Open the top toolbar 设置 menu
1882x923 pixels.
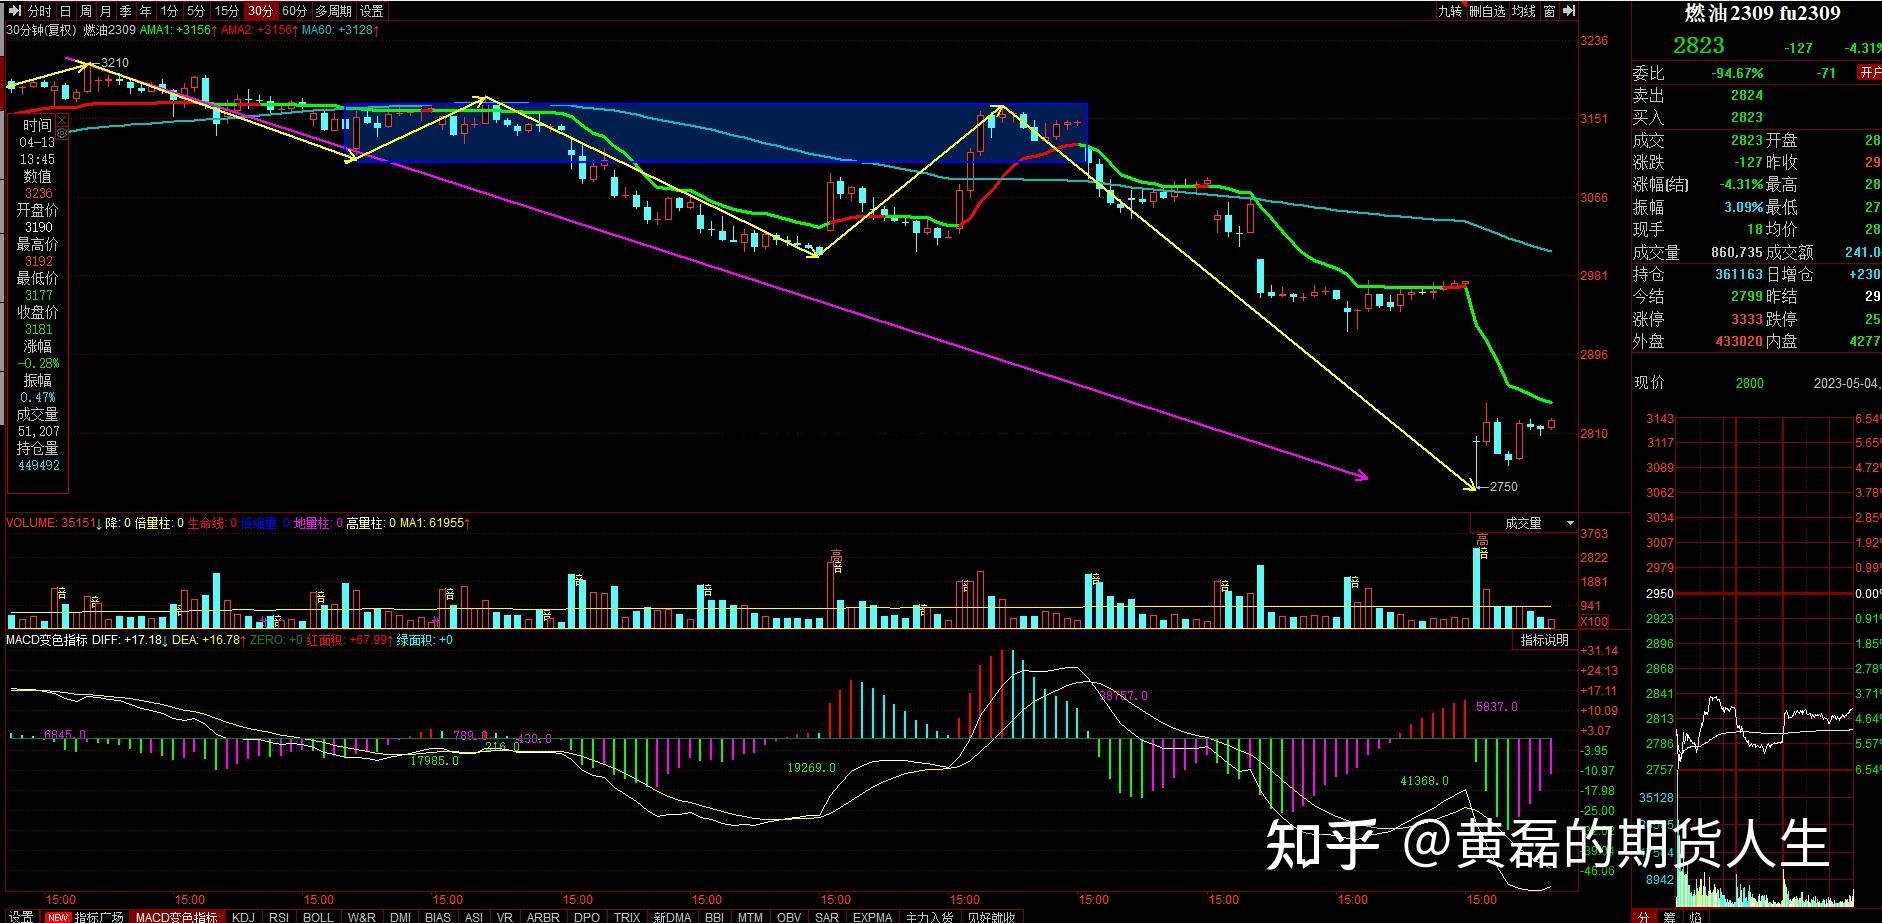371,11
